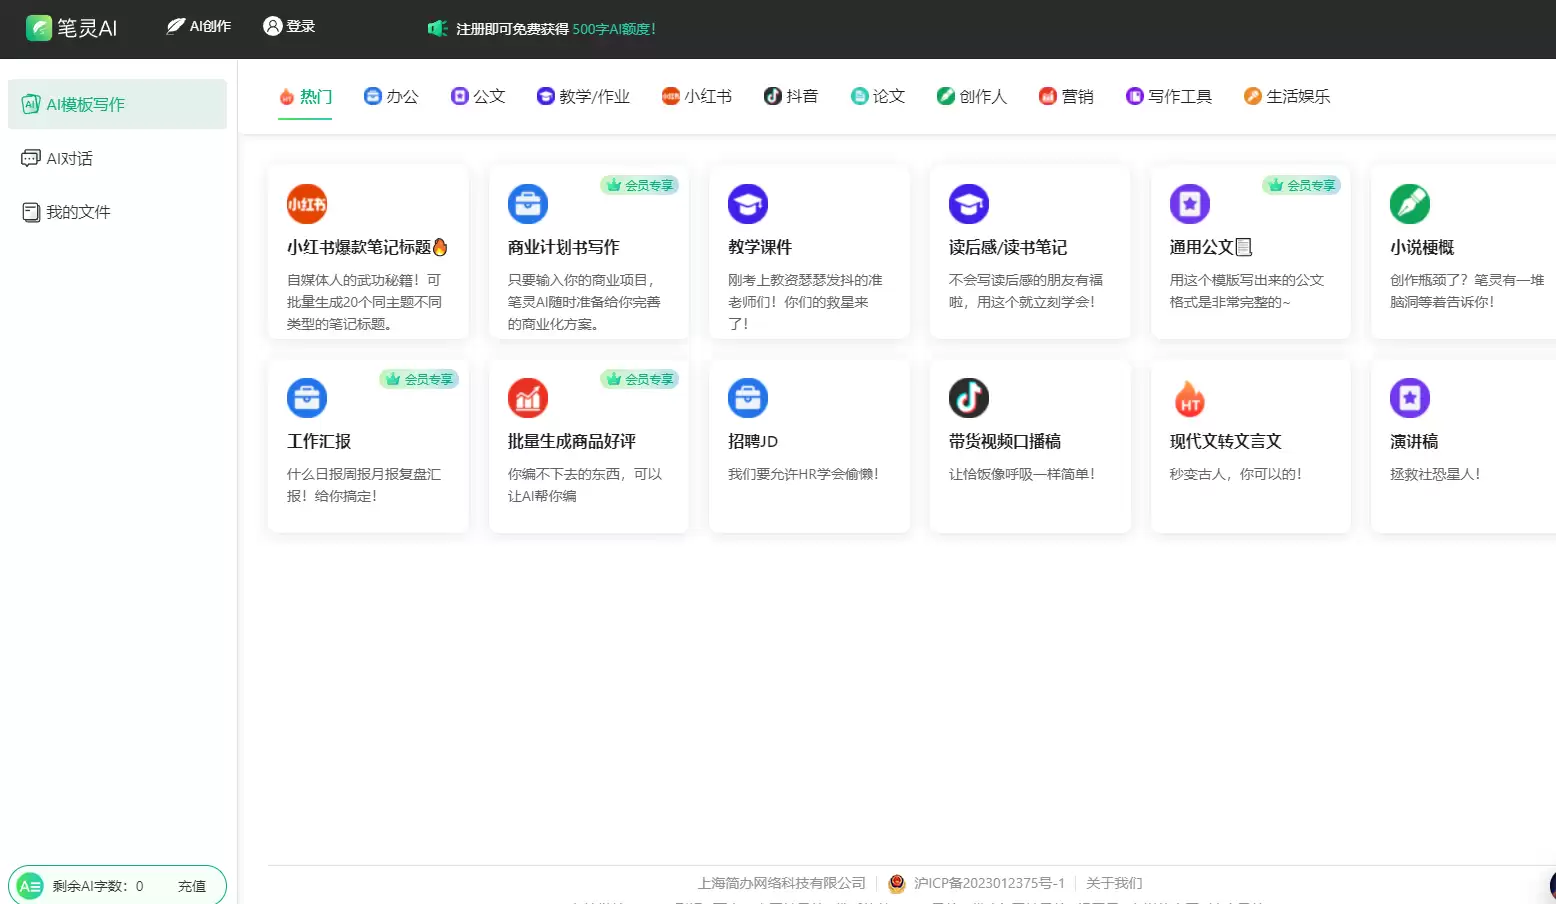Click the AI对话 chat bubble icon

(x=31, y=158)
